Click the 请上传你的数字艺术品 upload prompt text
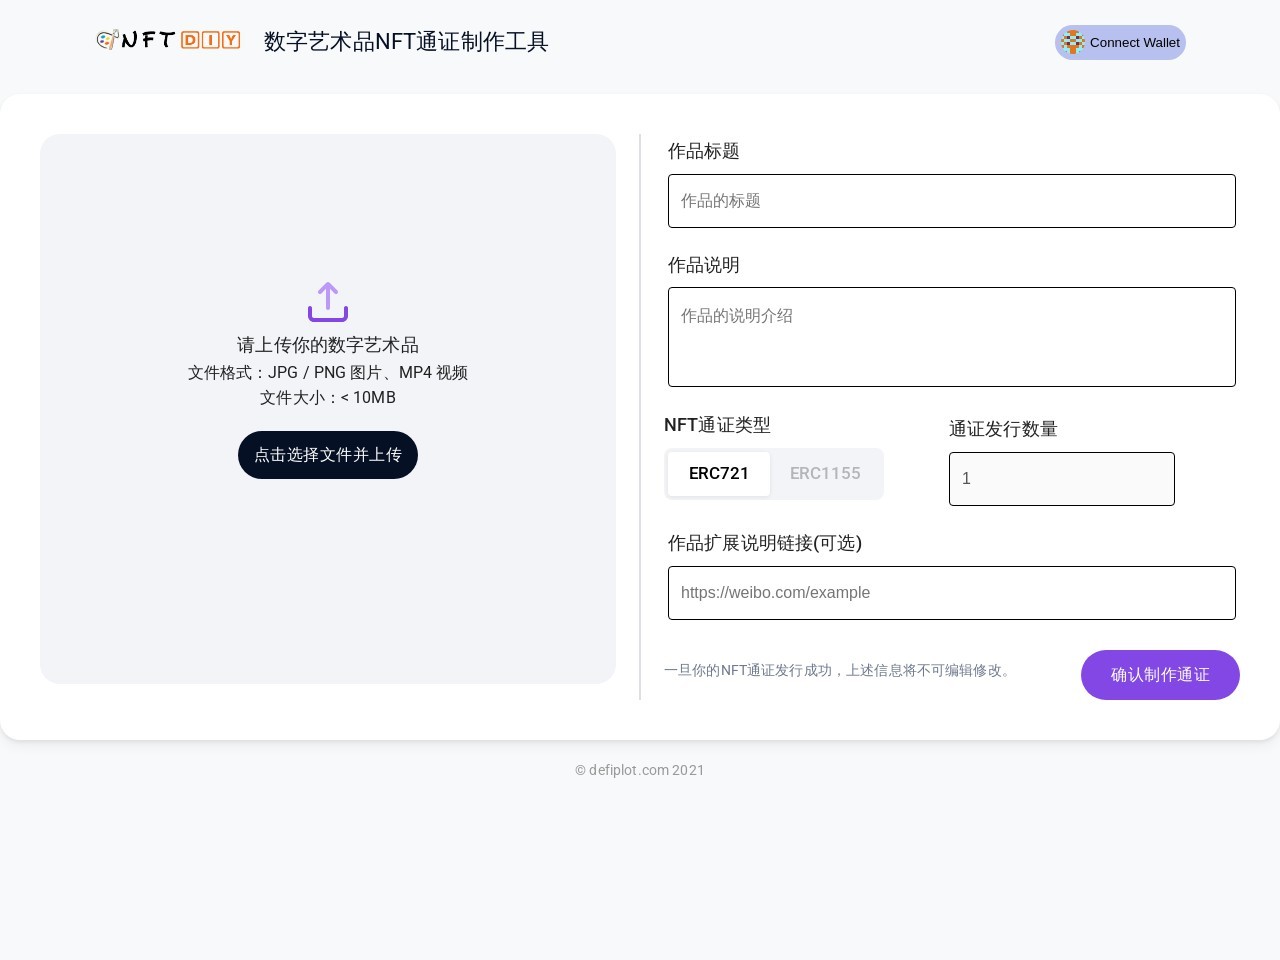 click(328, 345)
